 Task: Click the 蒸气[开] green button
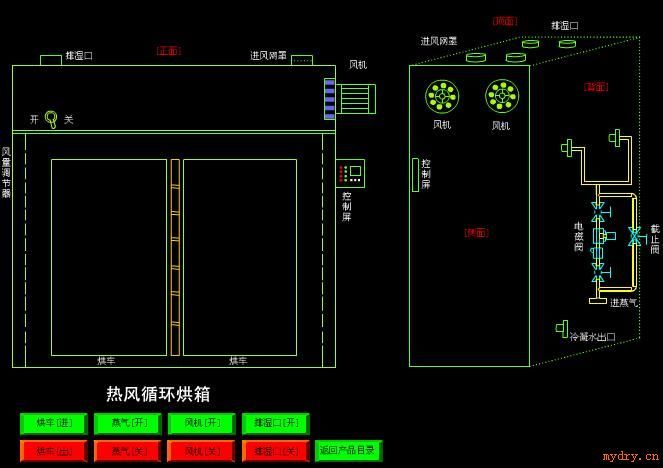tap(128, 423)
